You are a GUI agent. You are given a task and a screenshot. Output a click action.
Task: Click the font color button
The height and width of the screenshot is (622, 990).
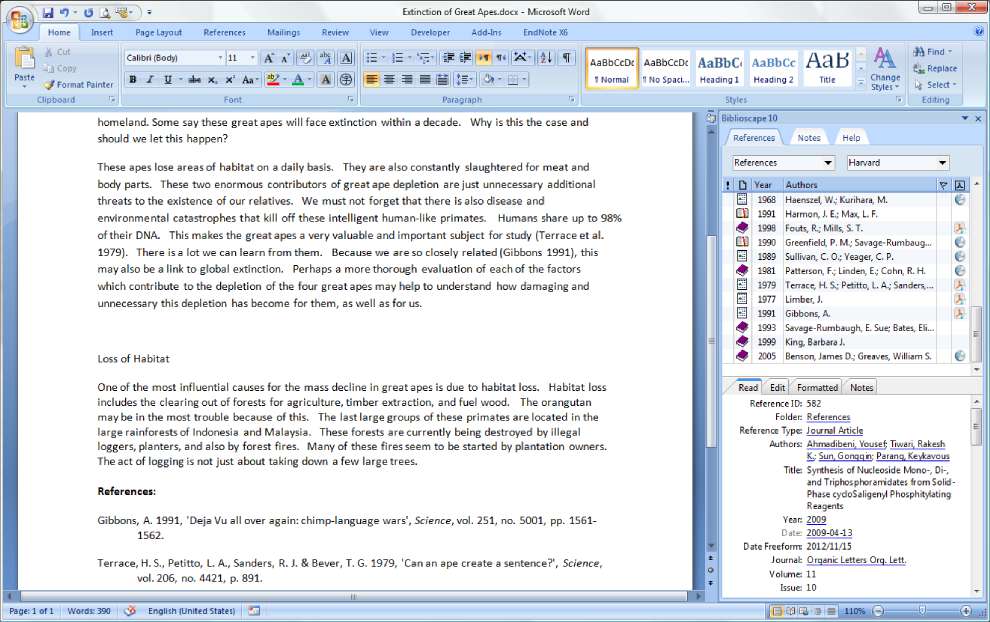(298, 80)
